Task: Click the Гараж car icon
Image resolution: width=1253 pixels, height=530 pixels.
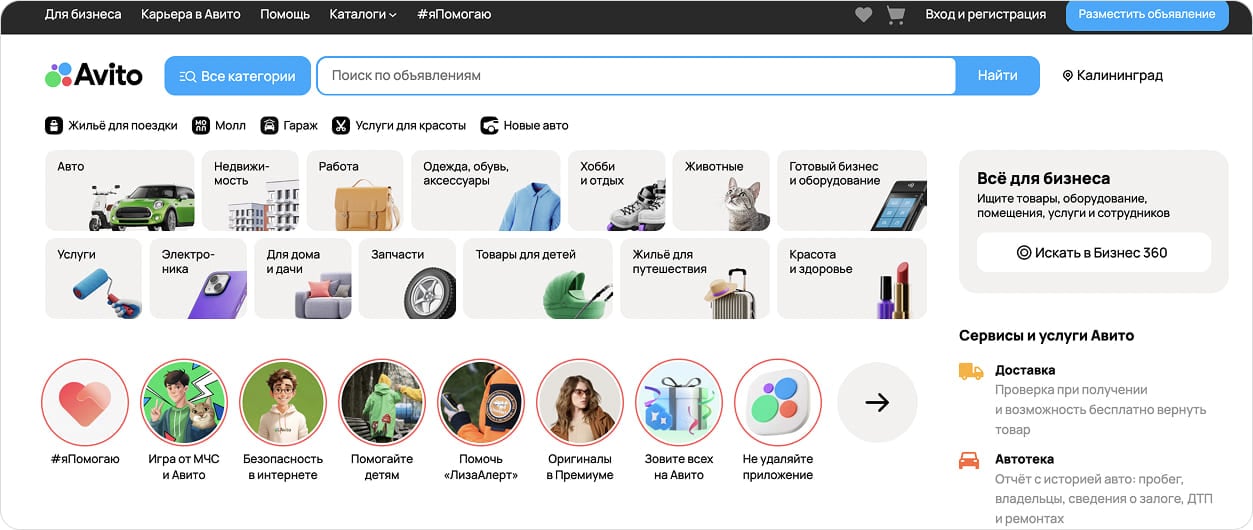Action: click(x=269, y=126)
